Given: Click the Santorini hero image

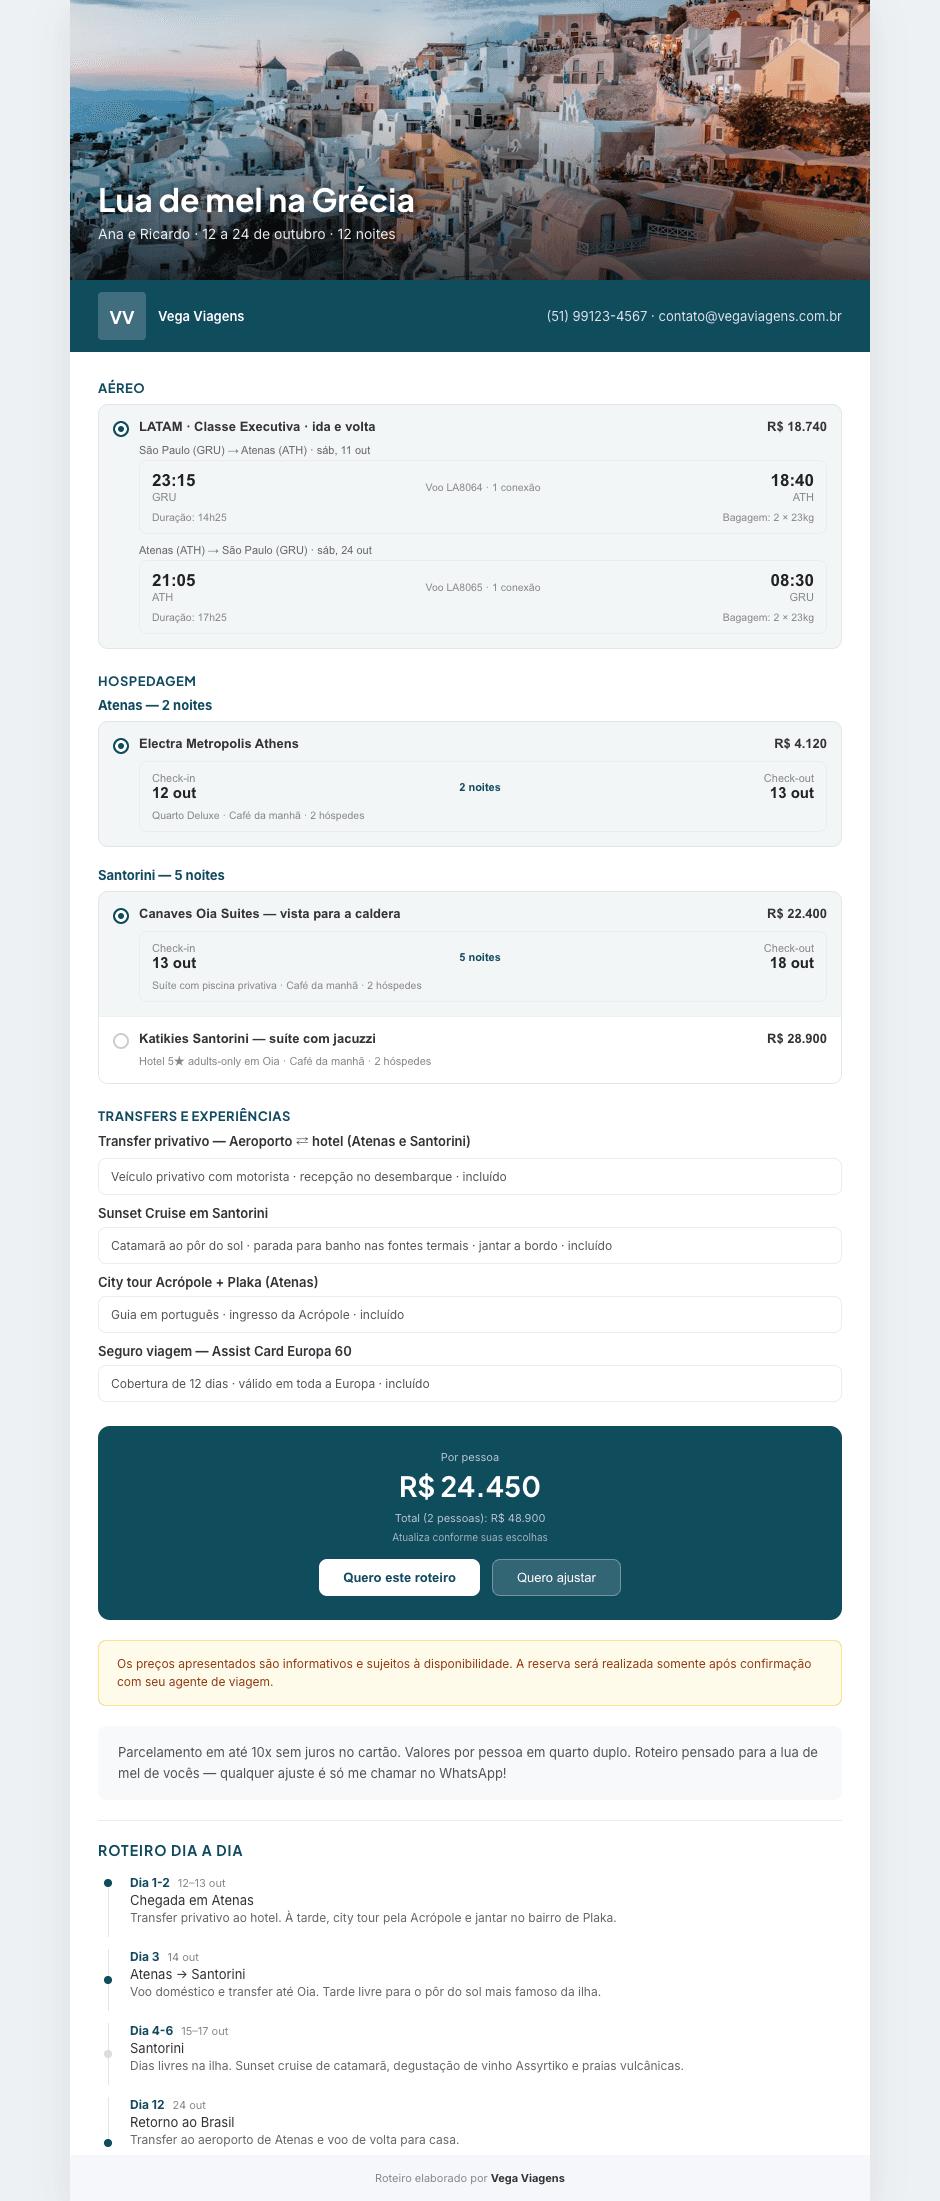Looking at the screenshot, I should point(470,140).
